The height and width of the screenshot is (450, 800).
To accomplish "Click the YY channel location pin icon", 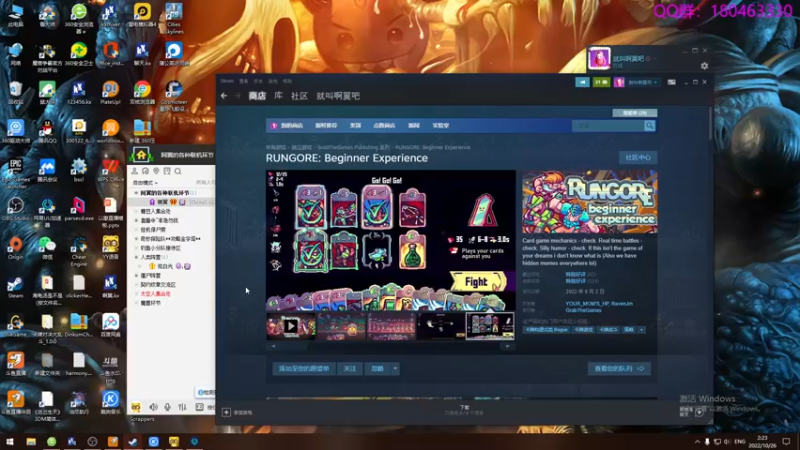I will point(156,171).
